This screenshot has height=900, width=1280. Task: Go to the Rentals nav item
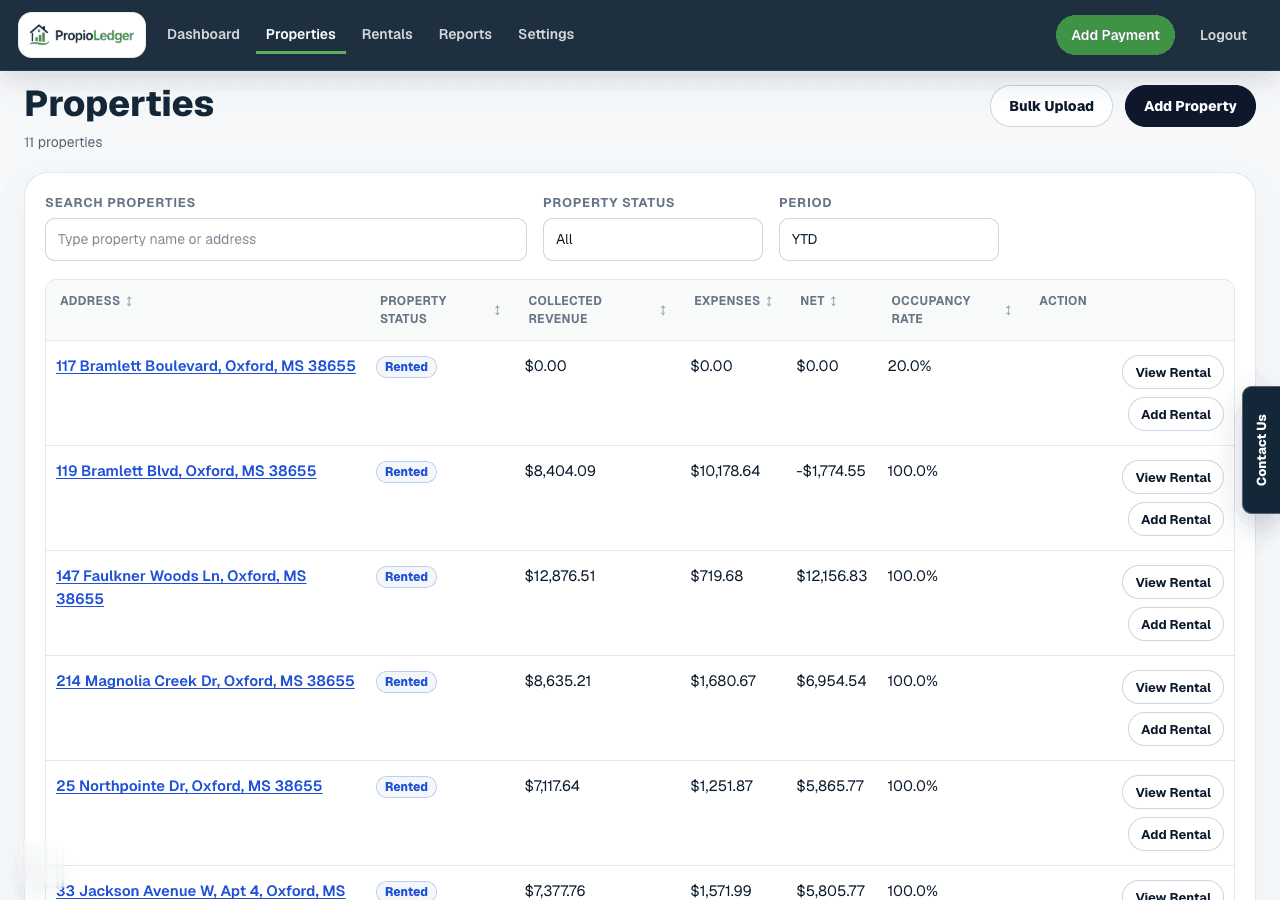click(x=387, y=34)
